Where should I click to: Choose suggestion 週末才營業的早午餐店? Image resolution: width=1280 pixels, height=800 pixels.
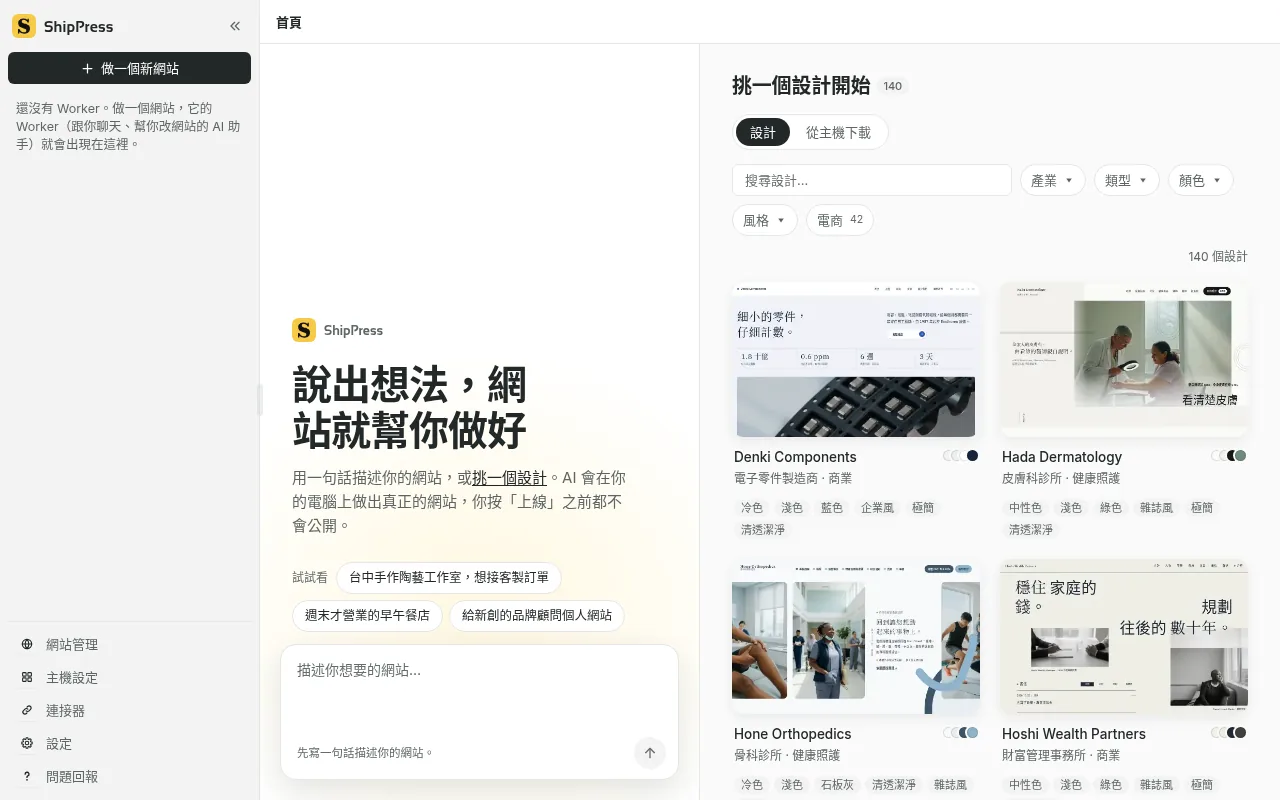tap(367, 615)
